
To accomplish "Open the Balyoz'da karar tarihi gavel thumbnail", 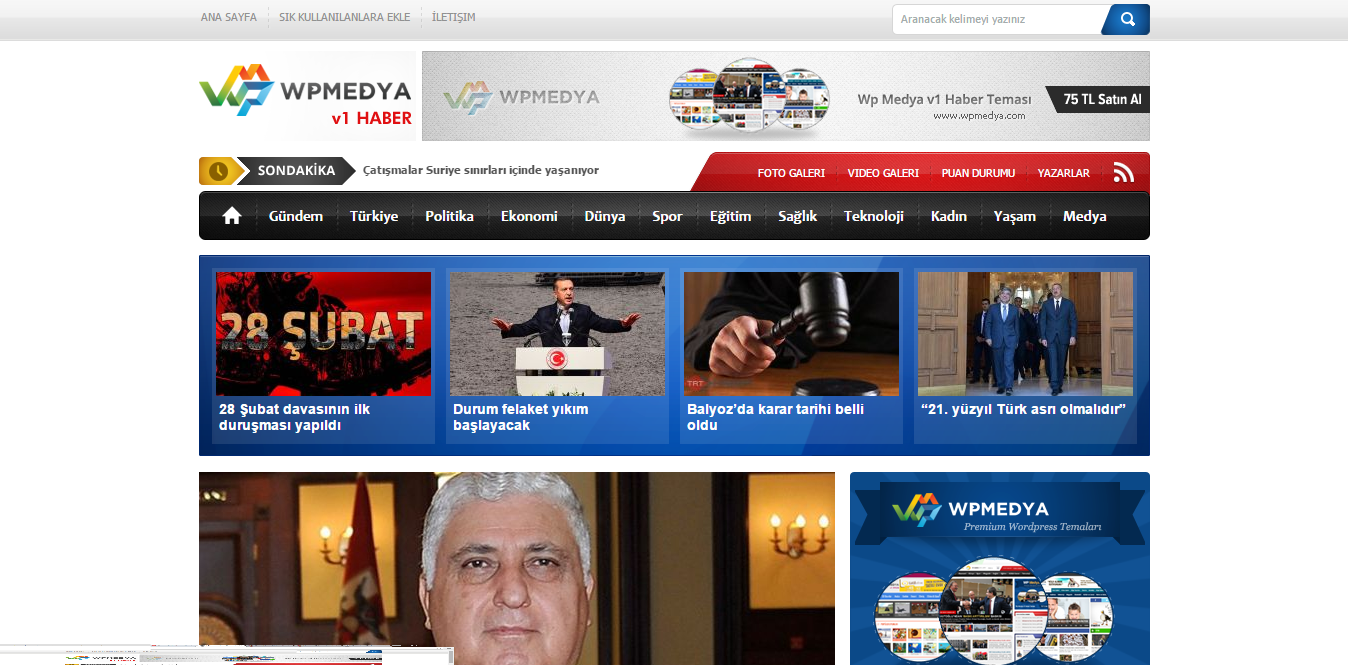I will 791,334.
